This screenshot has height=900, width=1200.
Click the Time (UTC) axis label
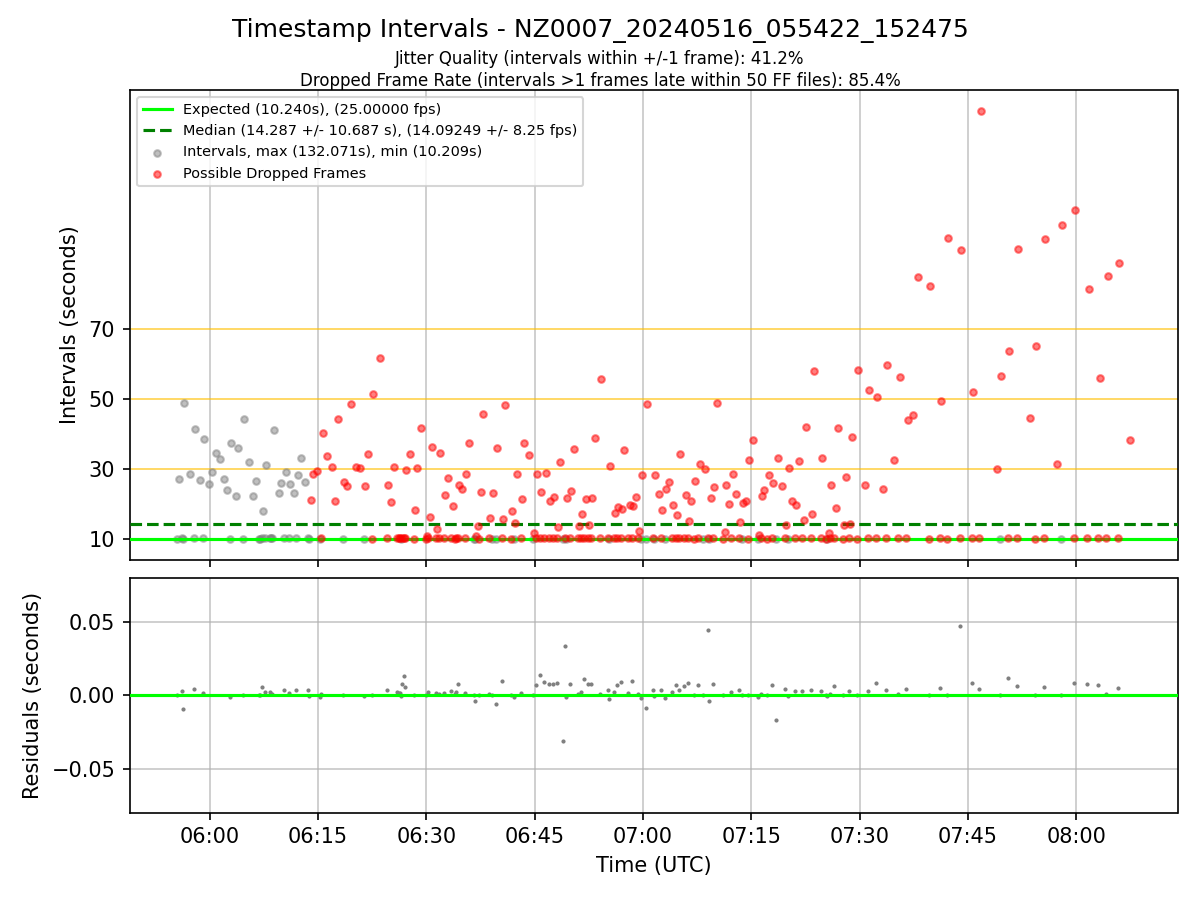(x=653, y=865)
